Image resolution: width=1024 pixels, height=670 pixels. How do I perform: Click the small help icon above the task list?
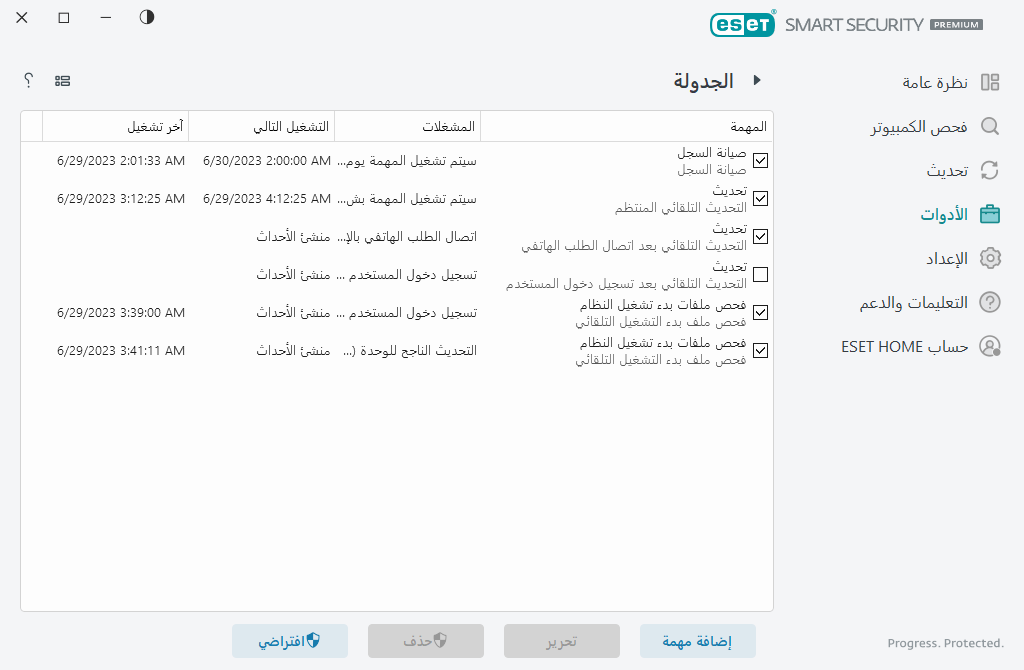29,80
